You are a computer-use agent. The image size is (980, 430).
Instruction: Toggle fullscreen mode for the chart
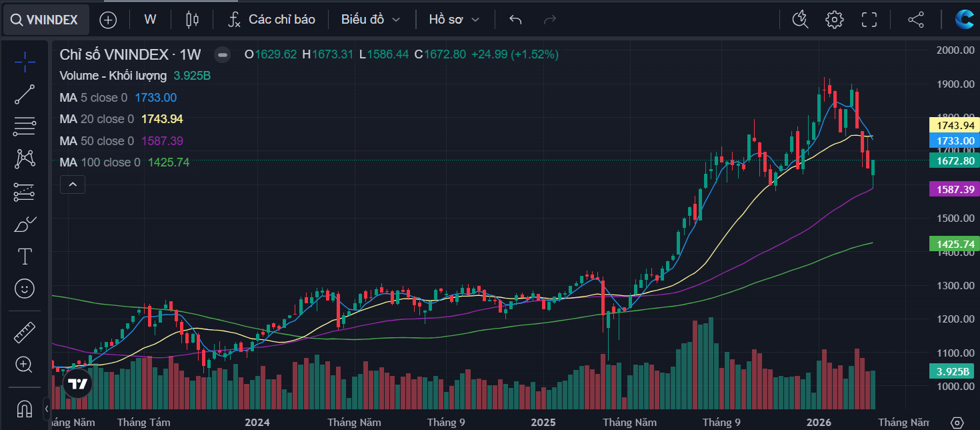pyautogui.click(x=869, y=19)
